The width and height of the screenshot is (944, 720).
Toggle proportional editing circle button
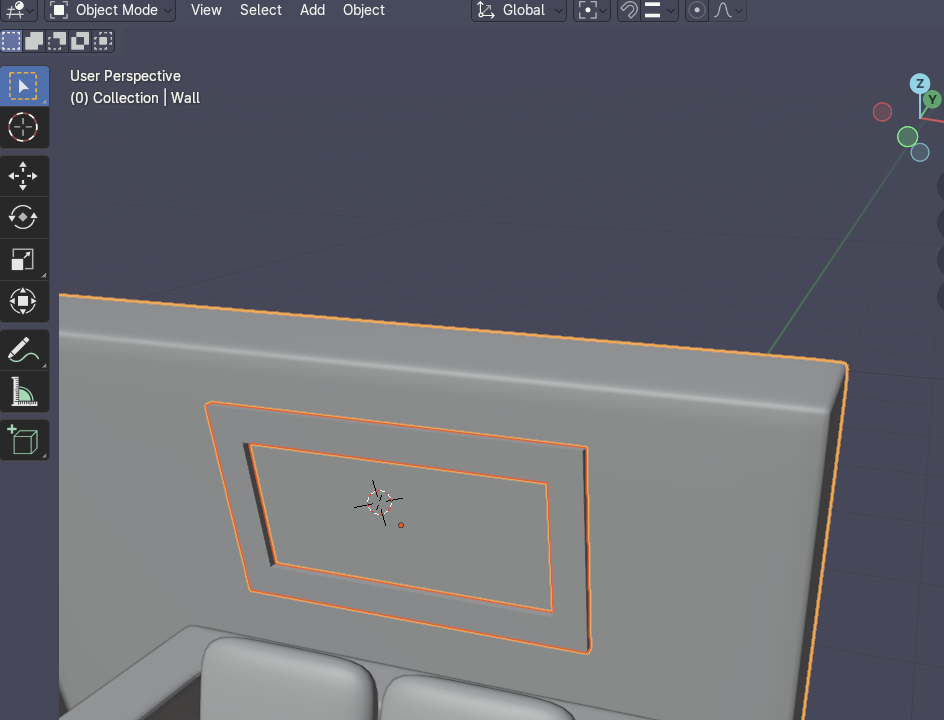pyautogui.click(x=697, y=10)
